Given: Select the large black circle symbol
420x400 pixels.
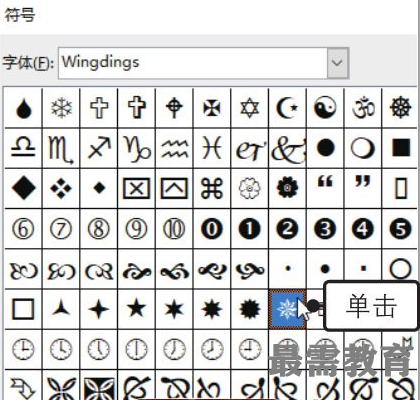Looking at the screenshot, I should pyautogui.click(x=326, y=148).
